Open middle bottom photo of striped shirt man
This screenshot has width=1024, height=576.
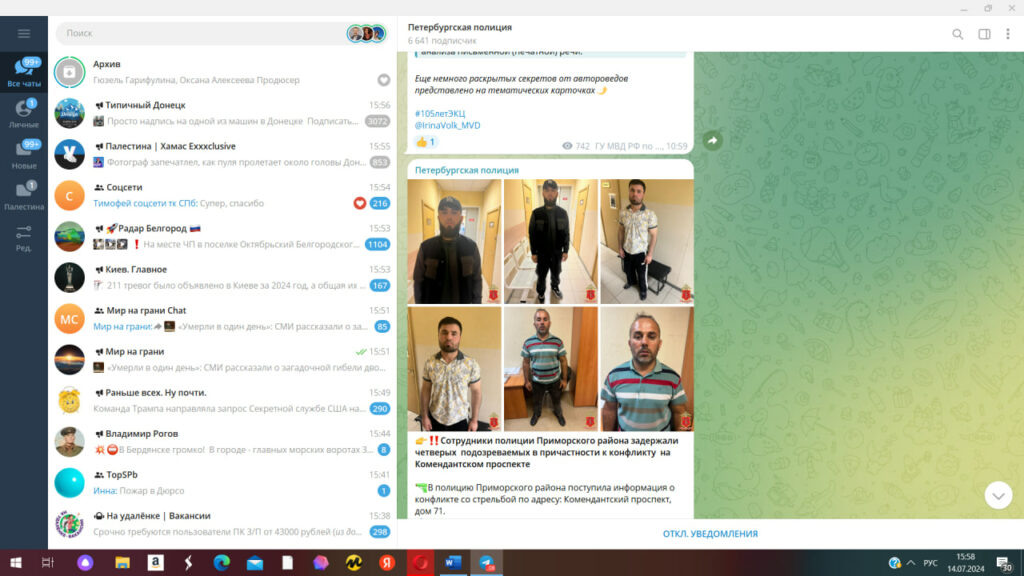[551, 369]
